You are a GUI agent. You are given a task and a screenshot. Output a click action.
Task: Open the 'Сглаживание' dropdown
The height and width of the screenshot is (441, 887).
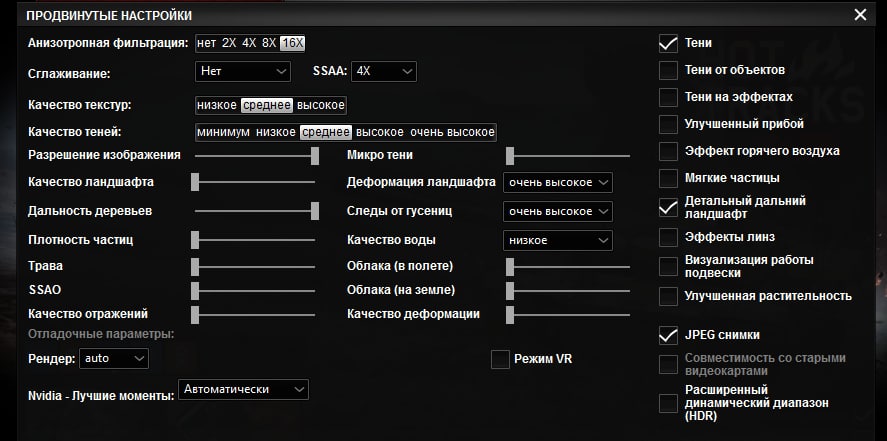pos(243,71)
